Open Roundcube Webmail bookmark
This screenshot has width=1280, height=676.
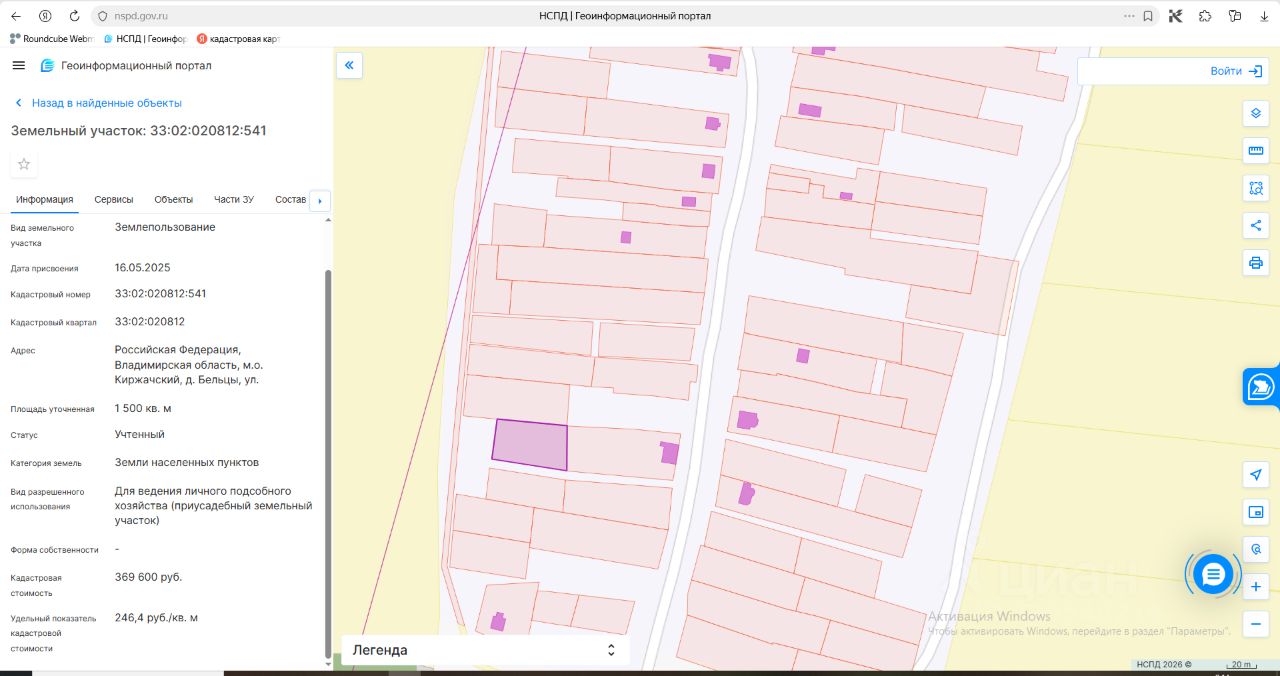pos(51,38)
